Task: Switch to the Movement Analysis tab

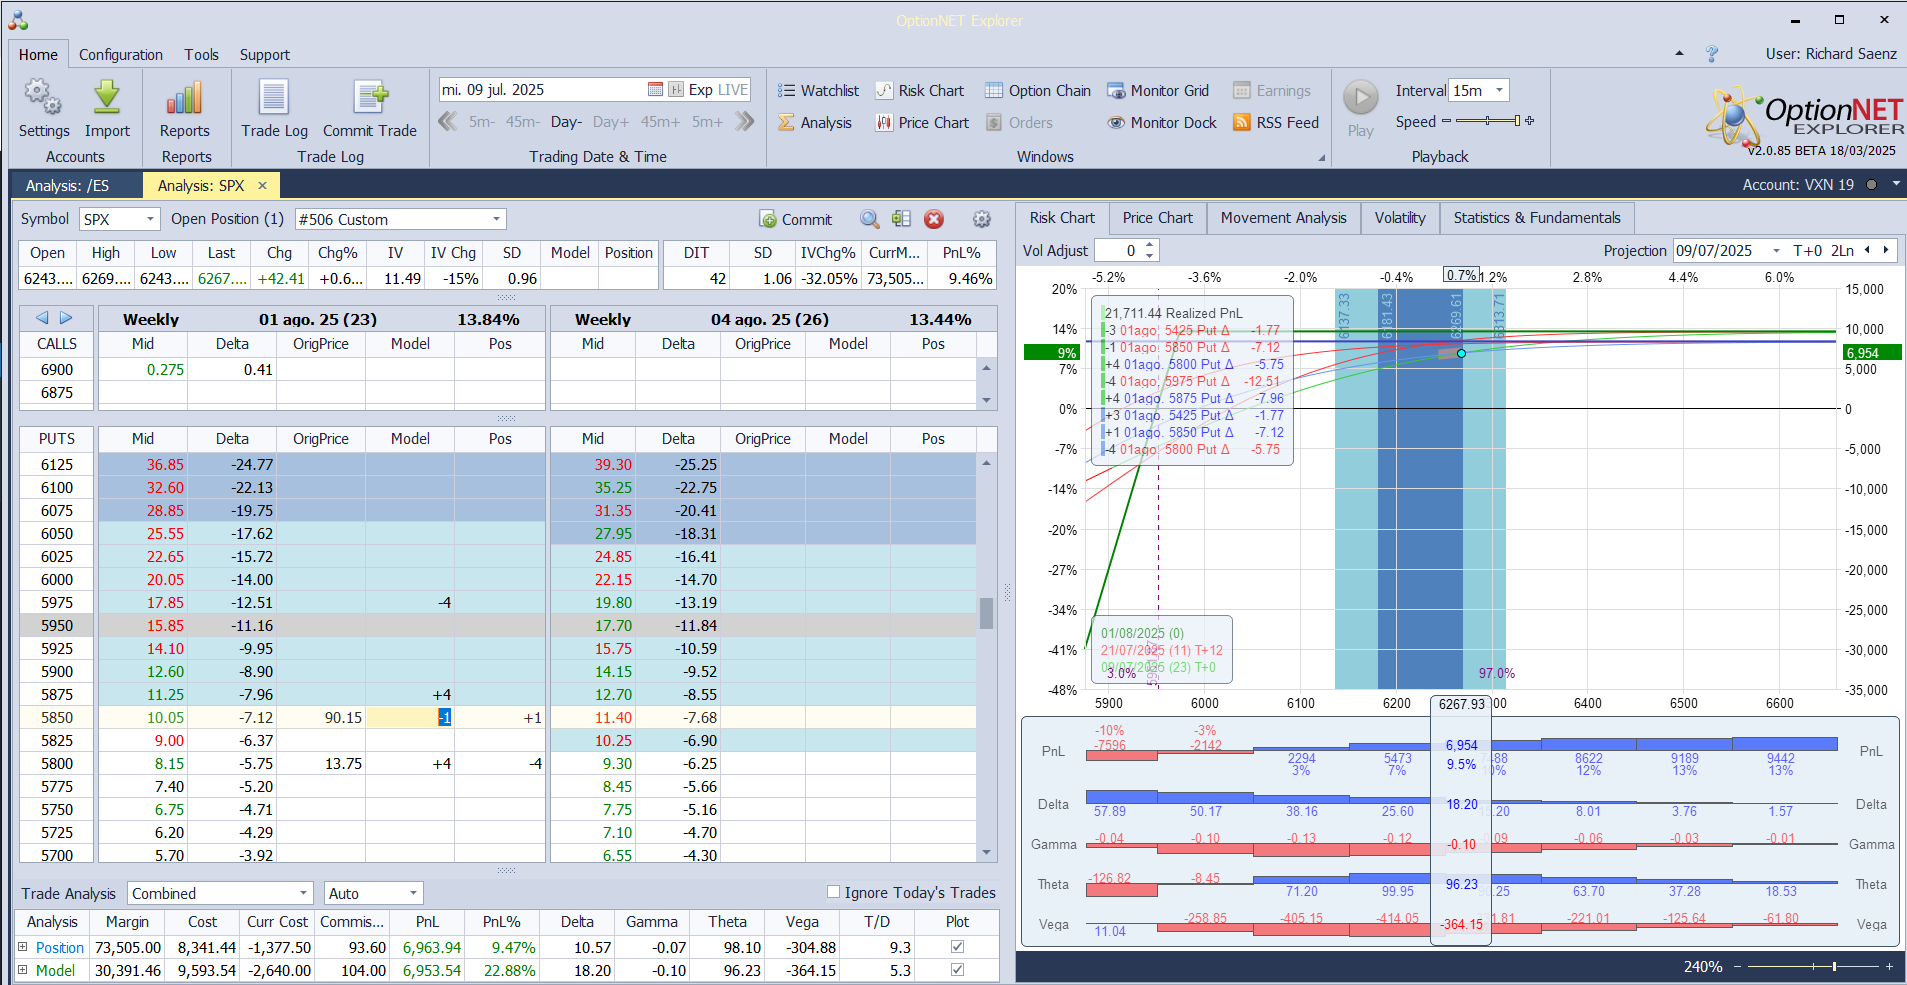Action: click(x=1283, y=218)
